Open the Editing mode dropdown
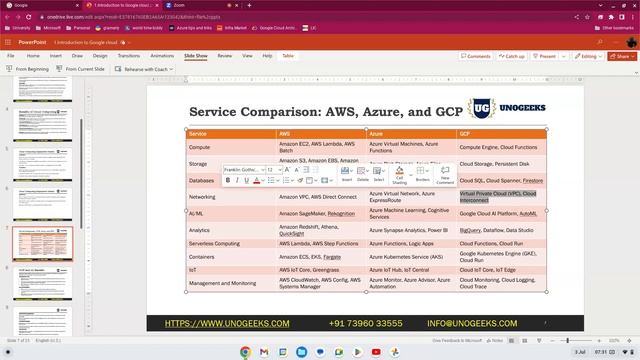 588,56
